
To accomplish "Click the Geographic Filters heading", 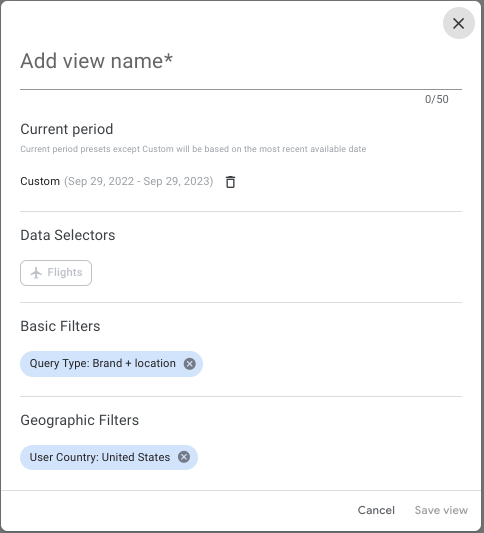I will tap(80, 420).
